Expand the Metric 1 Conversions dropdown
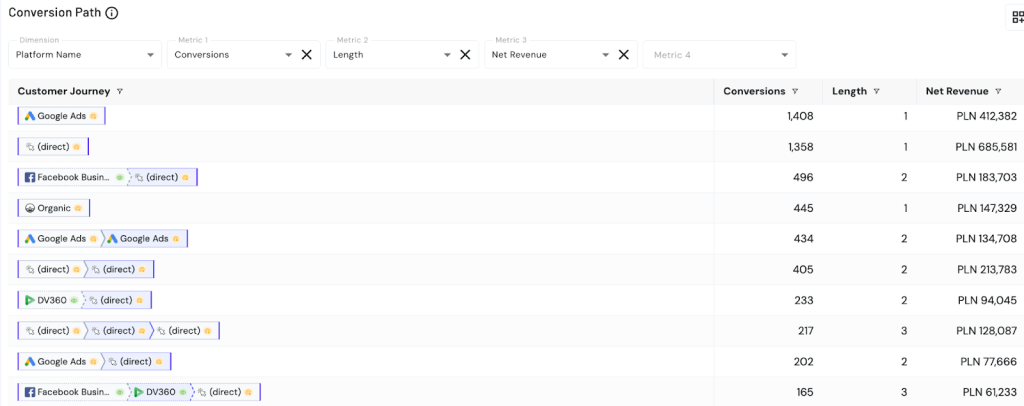Screen dimensions: 1024x406 click(288, 55)
